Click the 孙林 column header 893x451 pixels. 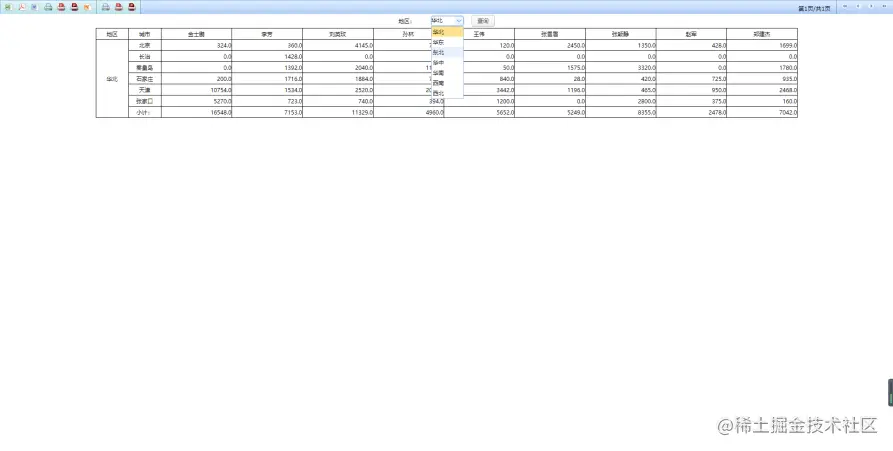(408, 34)
